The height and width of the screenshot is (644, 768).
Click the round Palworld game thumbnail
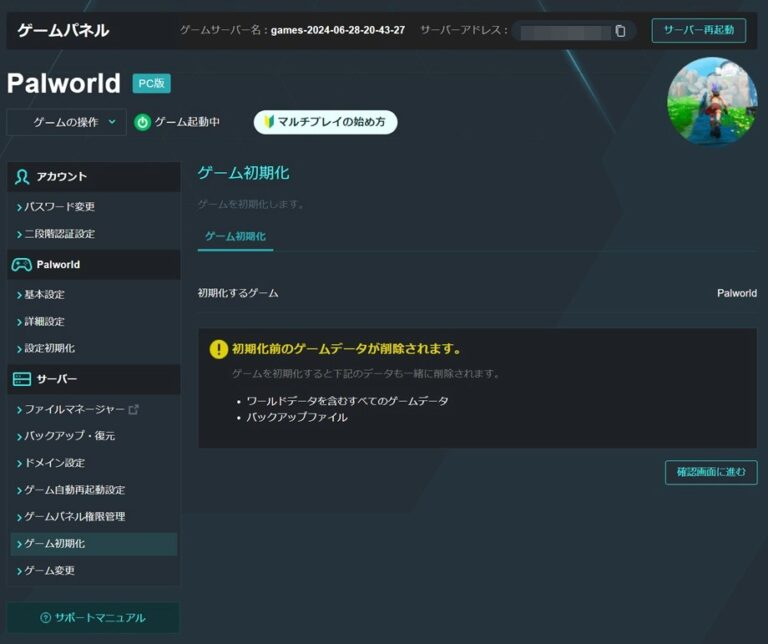tap(712, 100)
